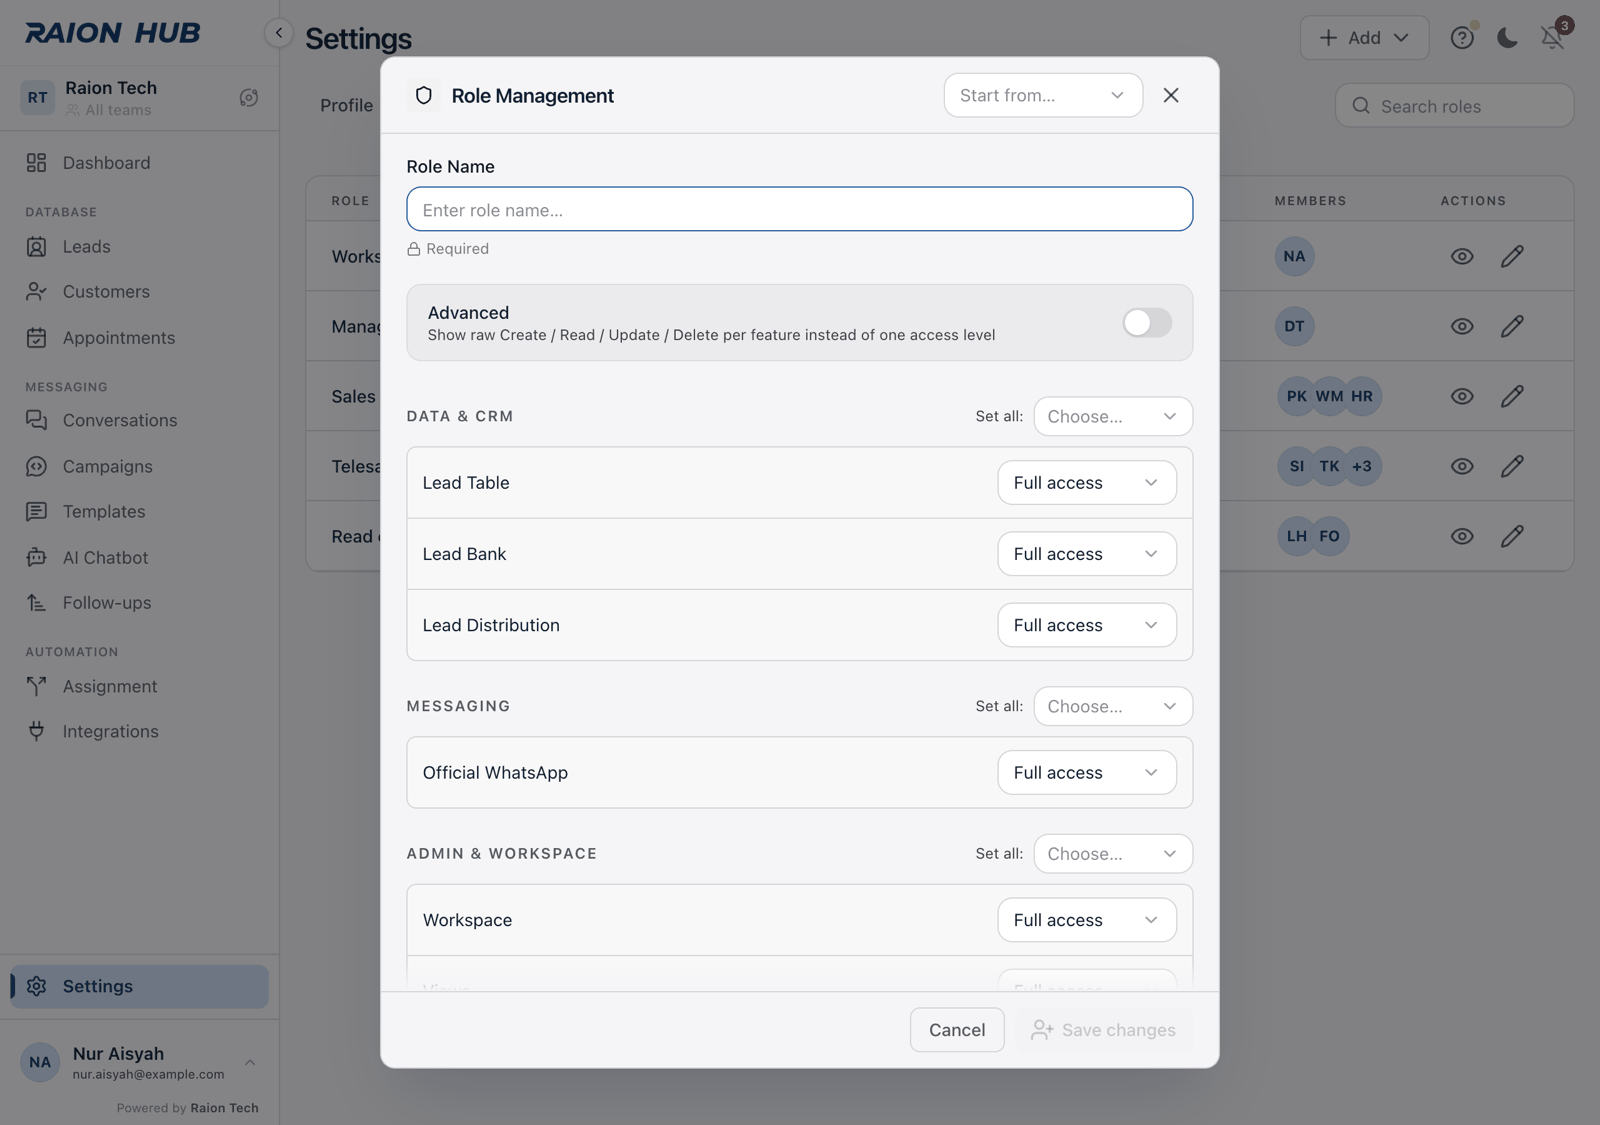Open the Add button menu
1600x1125 pixels.
1364,38
